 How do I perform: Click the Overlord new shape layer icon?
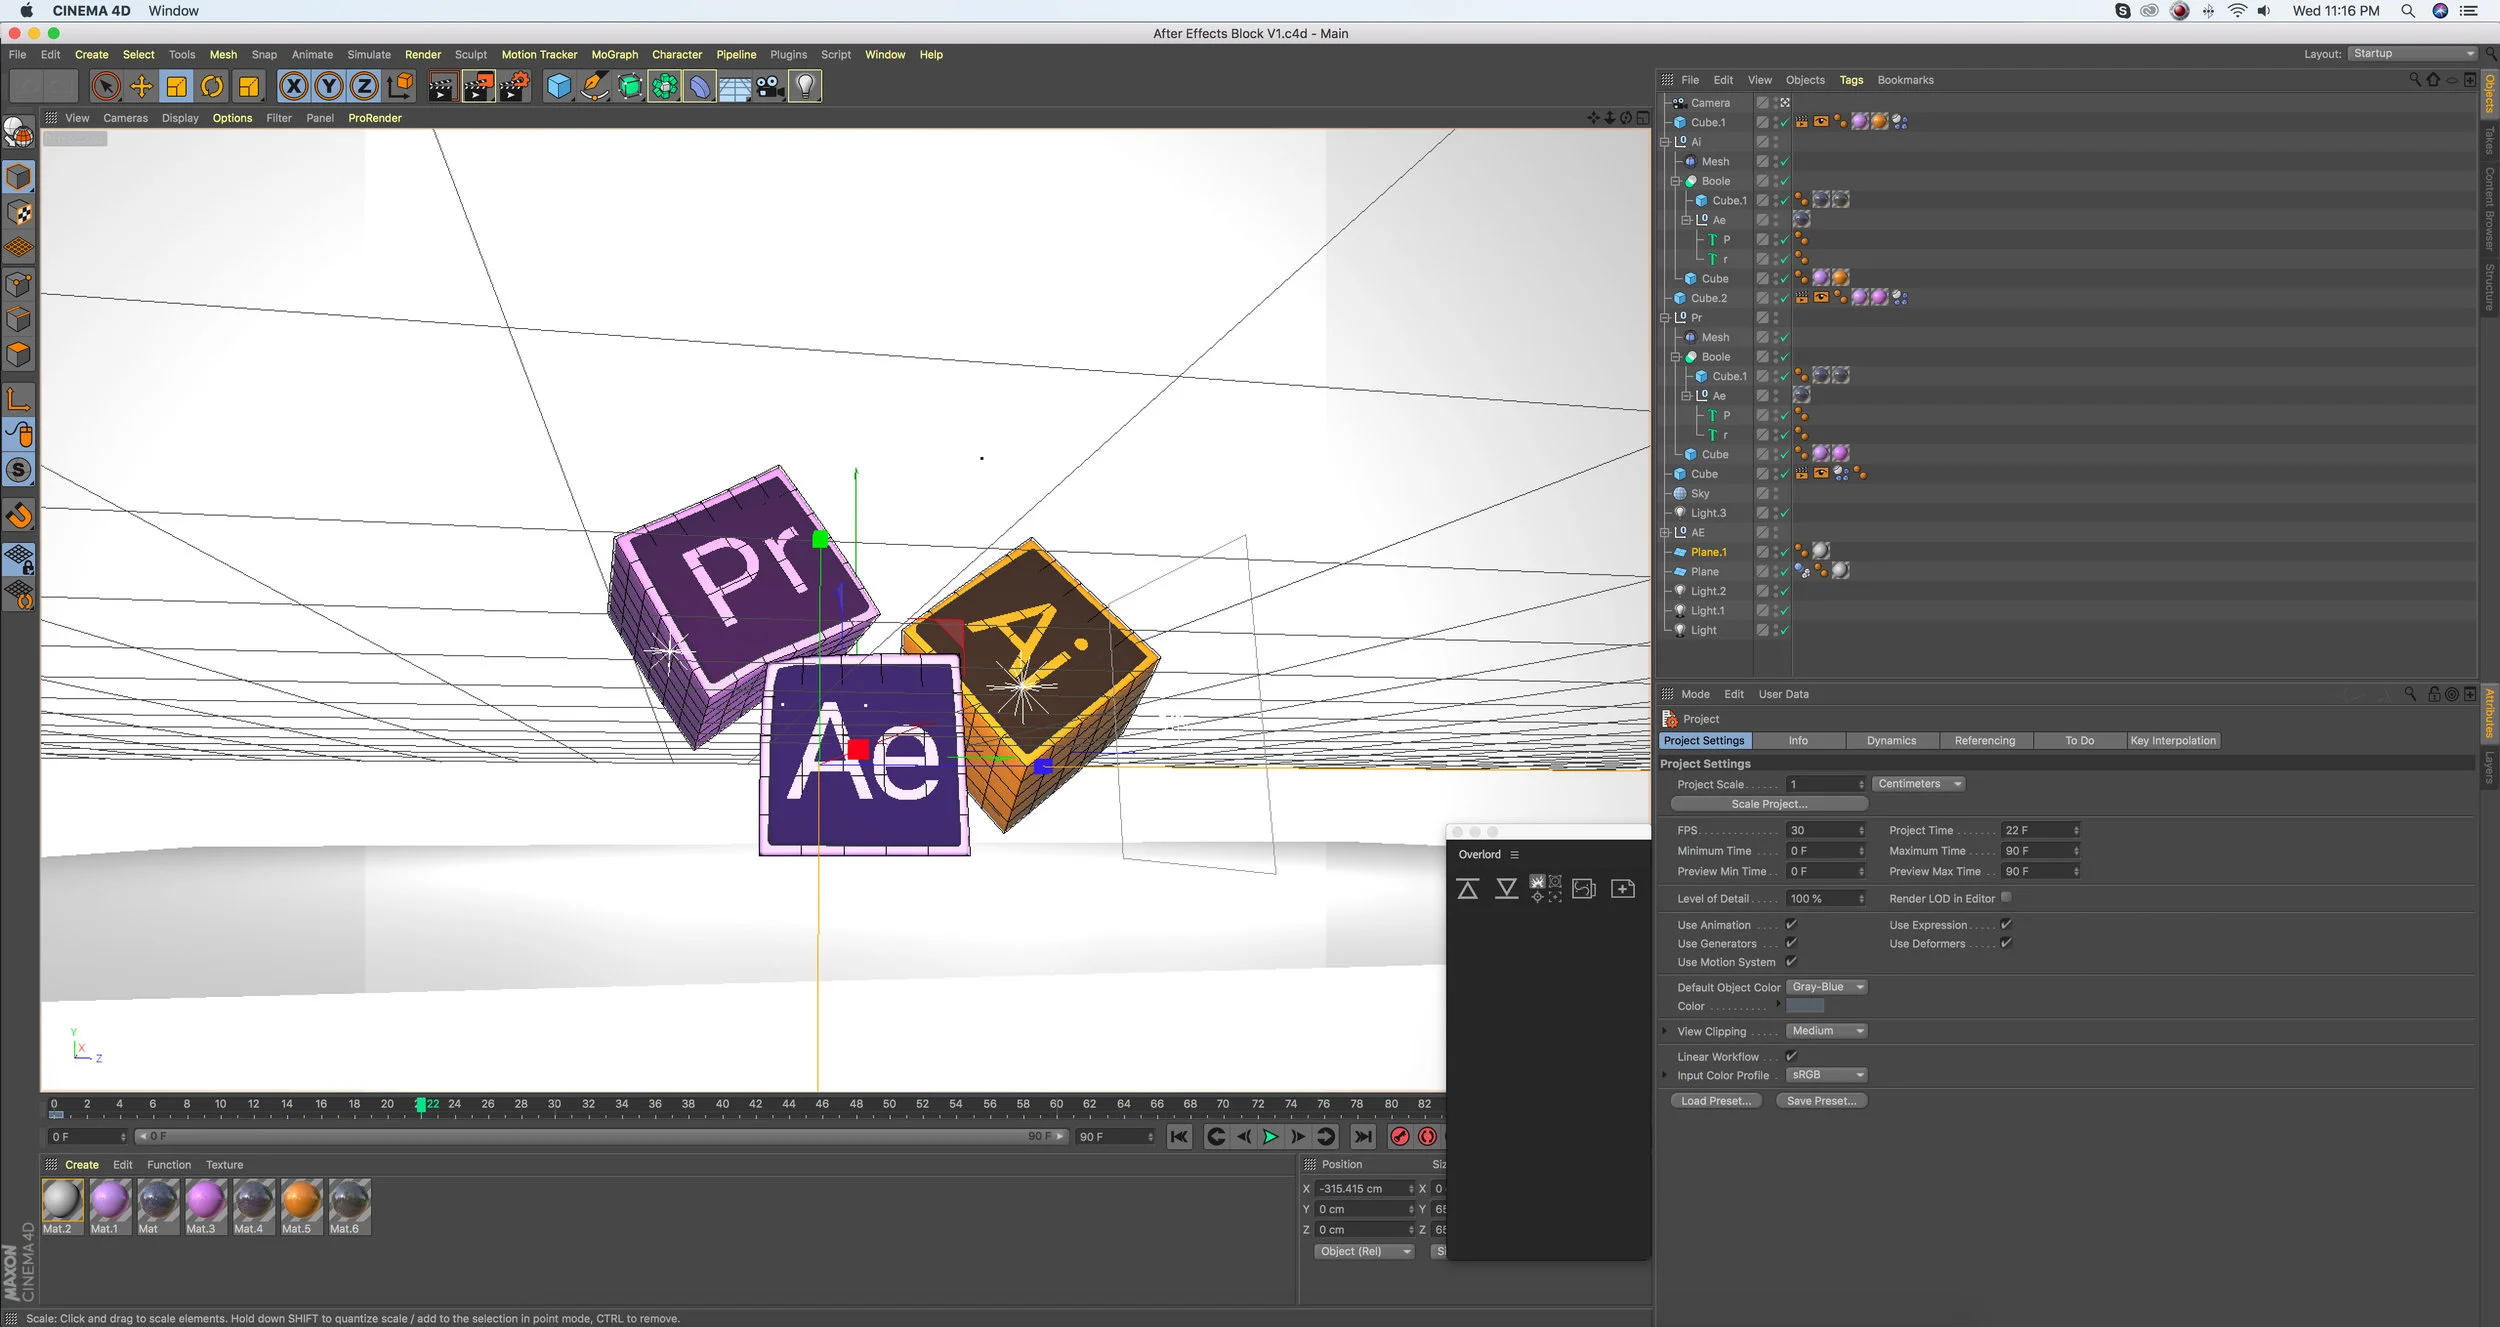1623,889
